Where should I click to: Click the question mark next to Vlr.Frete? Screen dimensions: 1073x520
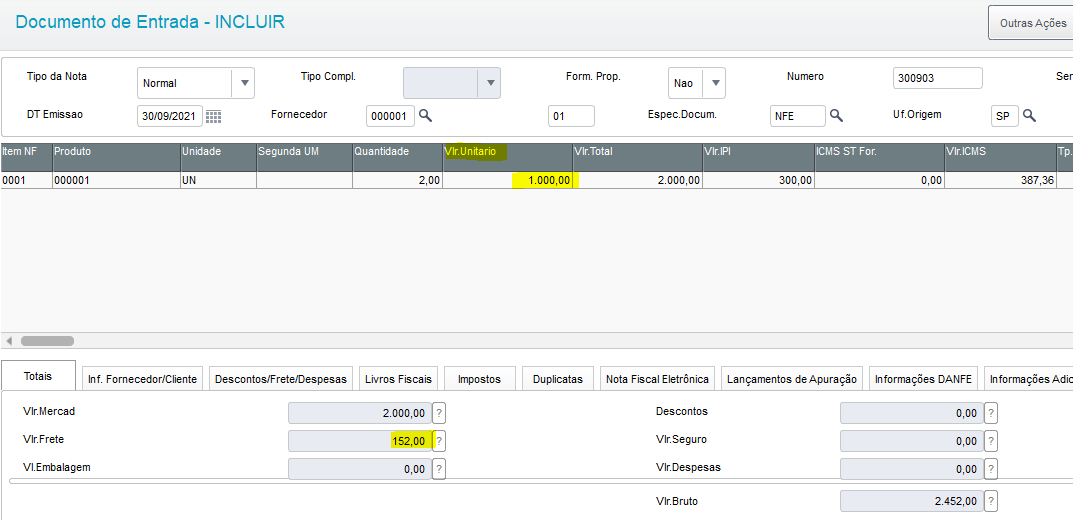(438, 441)
